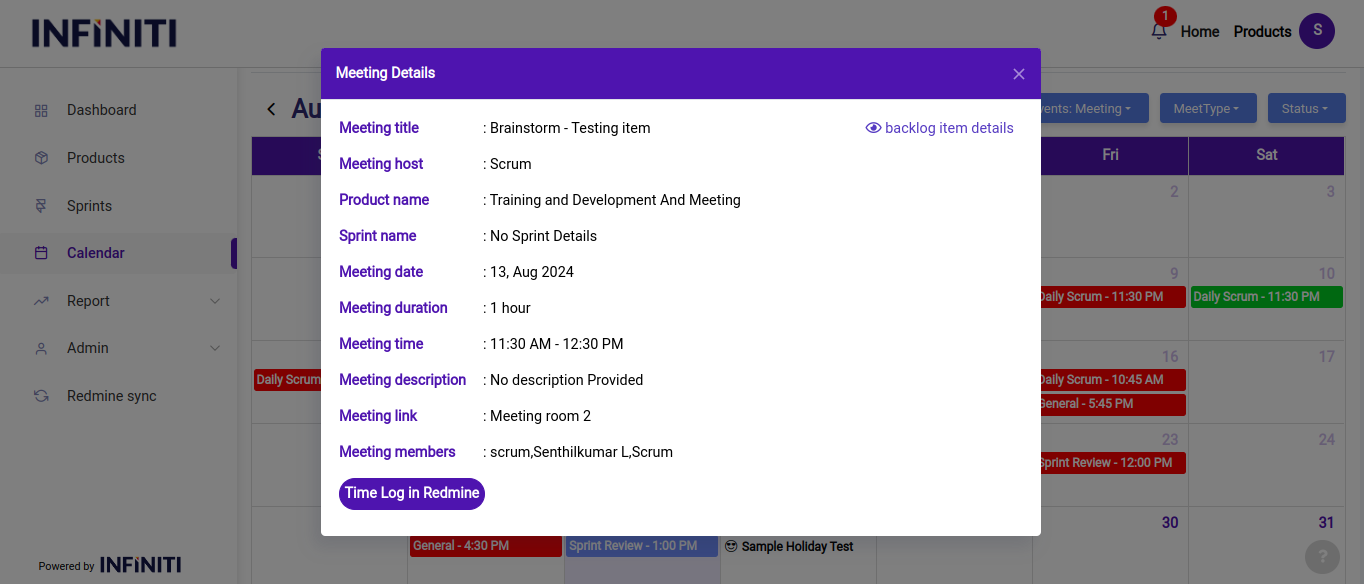The image size is (1364, 584).
Task: Open Products in top navigation
Action: coord(1262,32)
